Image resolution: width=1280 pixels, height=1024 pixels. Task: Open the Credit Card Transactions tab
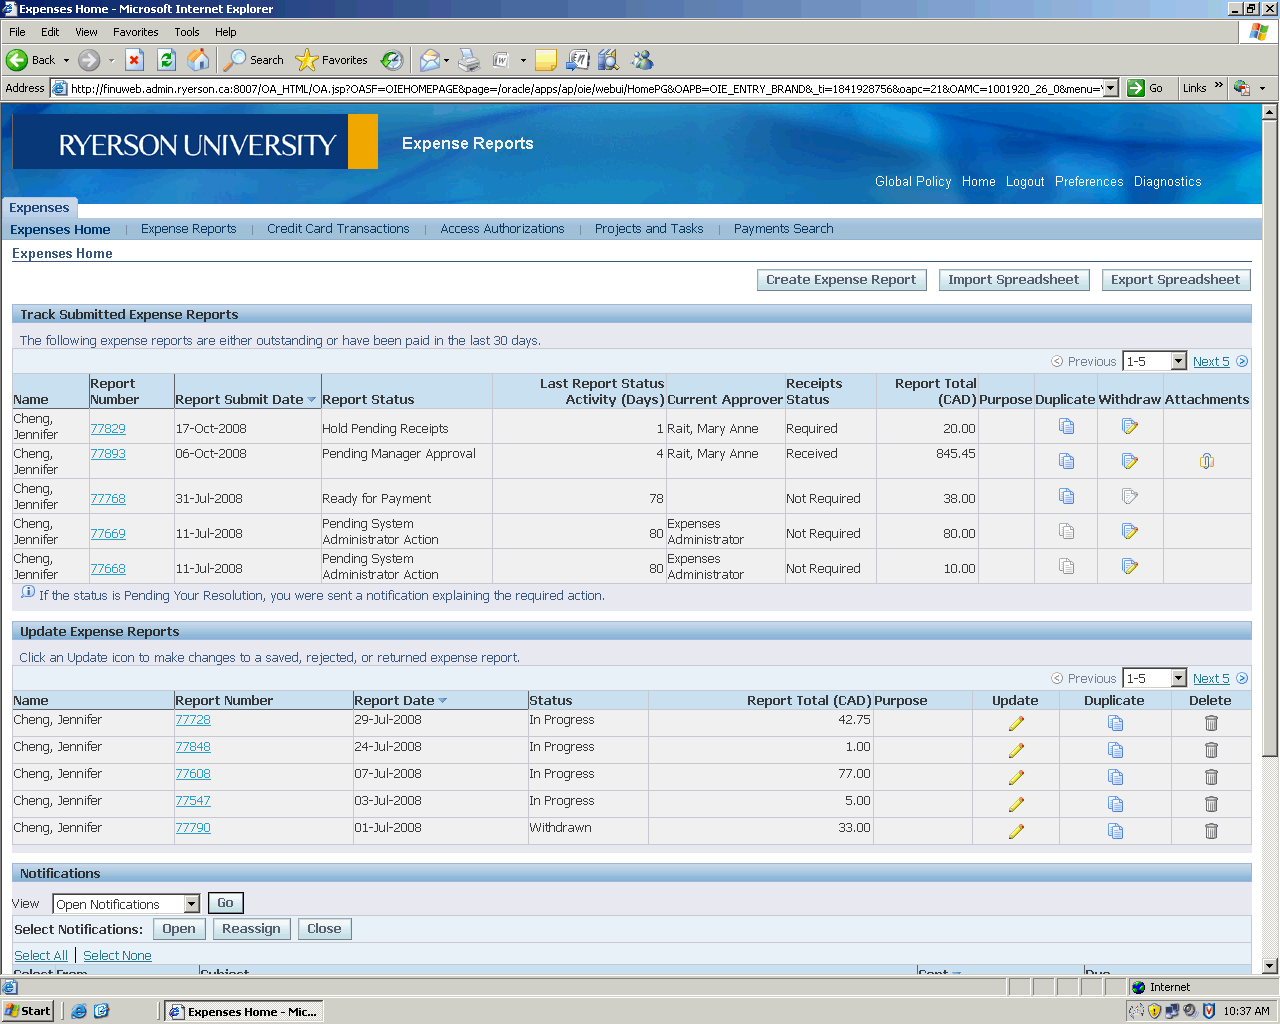338,229
